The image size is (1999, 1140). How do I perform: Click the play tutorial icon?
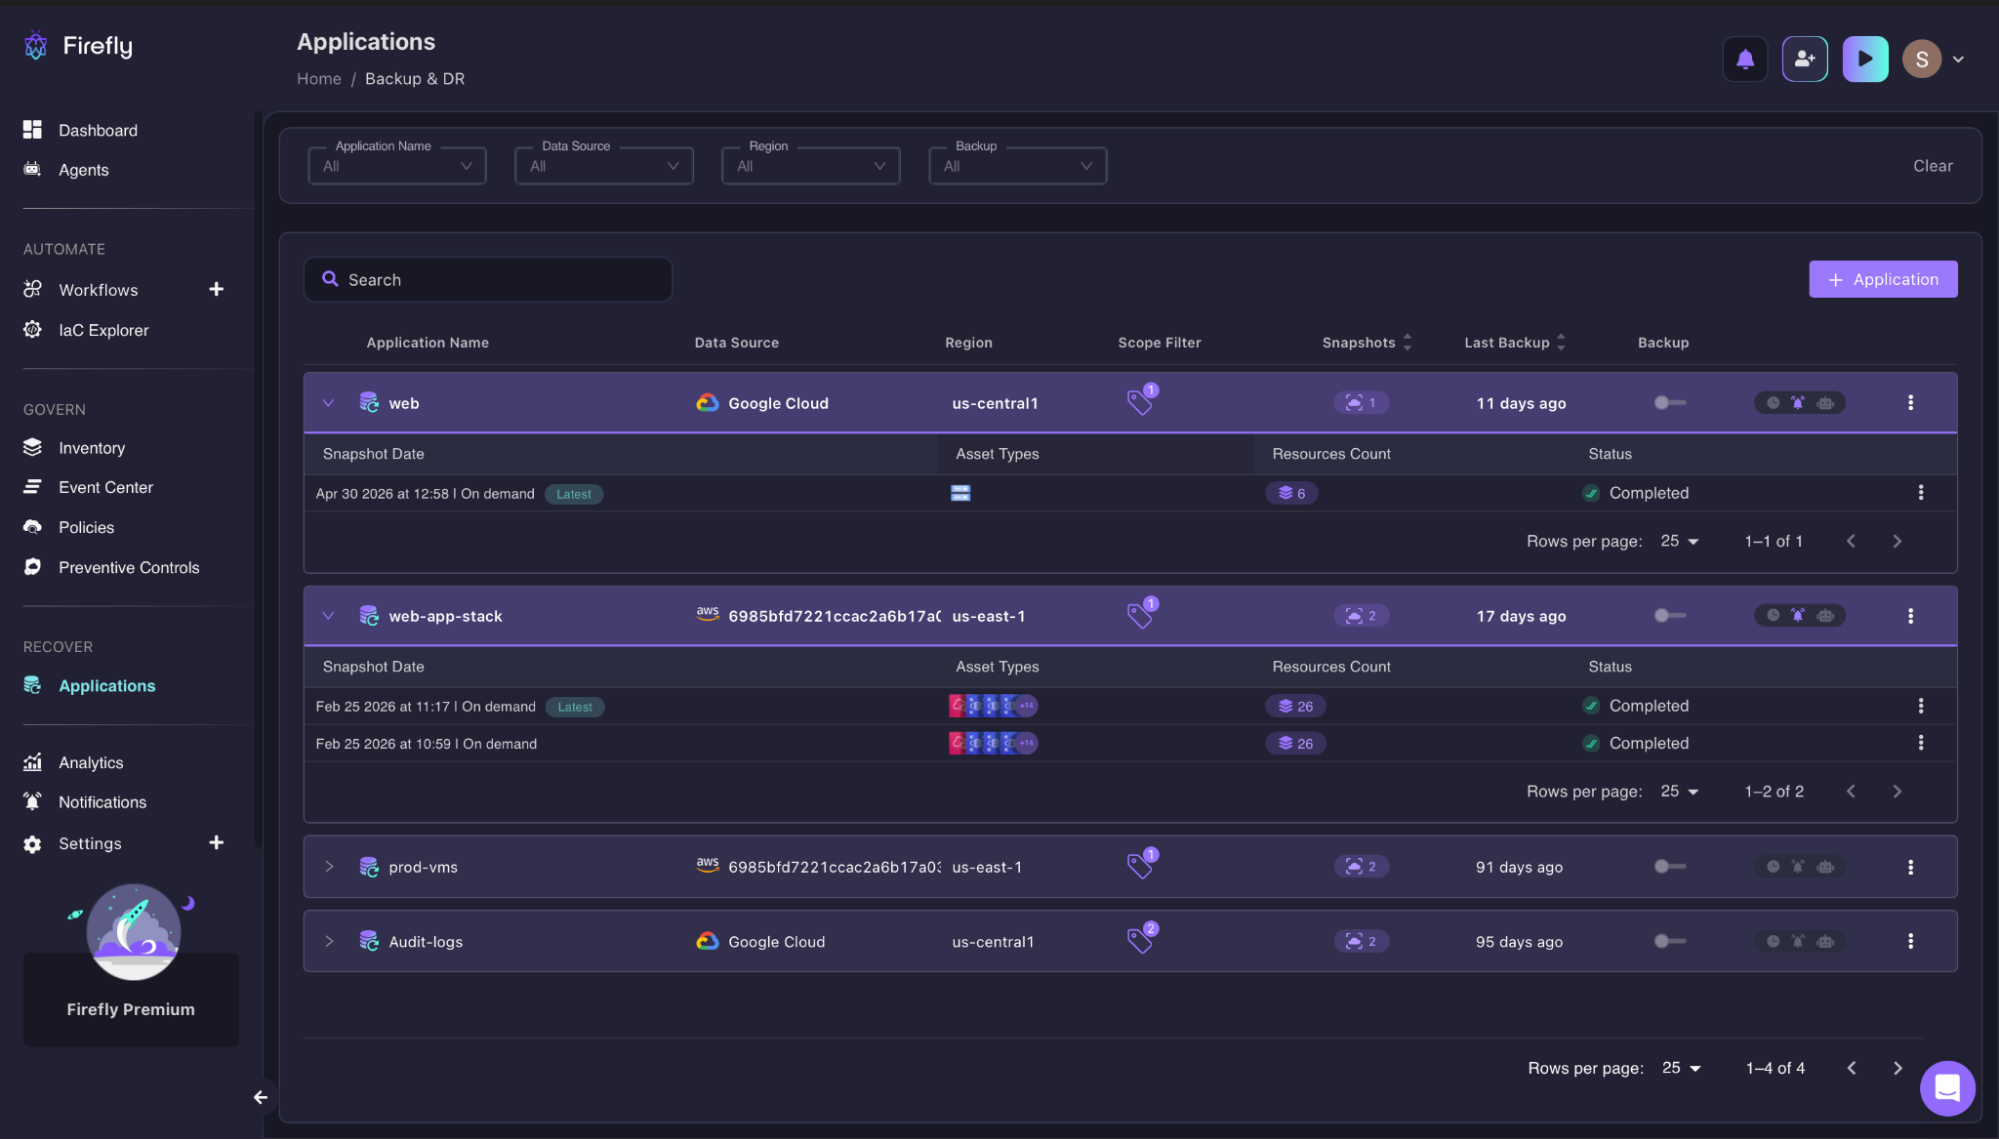click(x=1865, y=59)
